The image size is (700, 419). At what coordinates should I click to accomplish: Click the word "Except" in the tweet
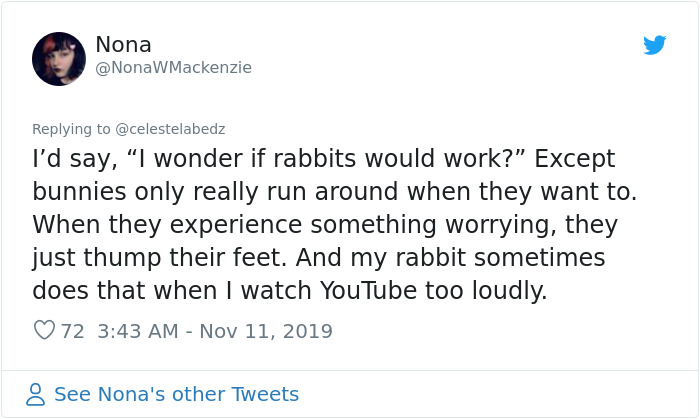point(568,159)
